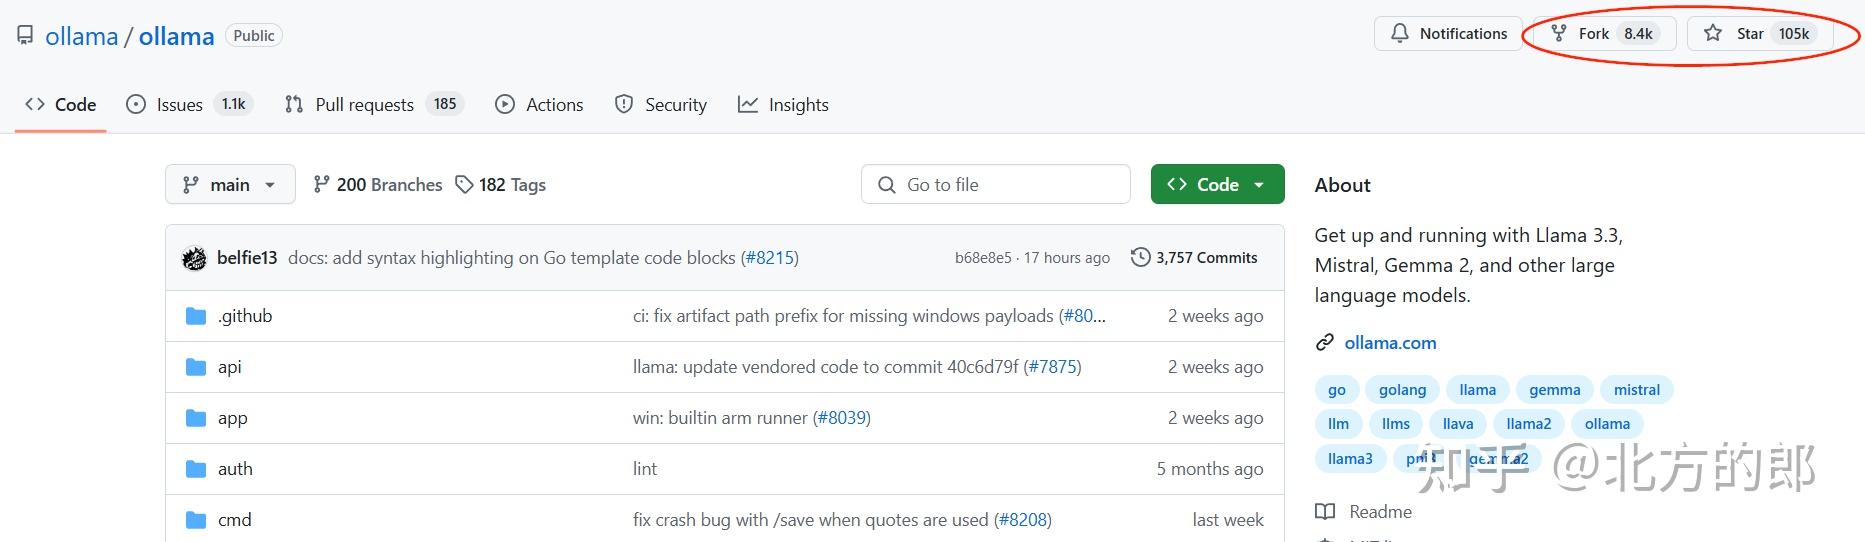Click the Notifications bell icon
Viewport: 1865px width, 542px height.
click(1400, 33)
